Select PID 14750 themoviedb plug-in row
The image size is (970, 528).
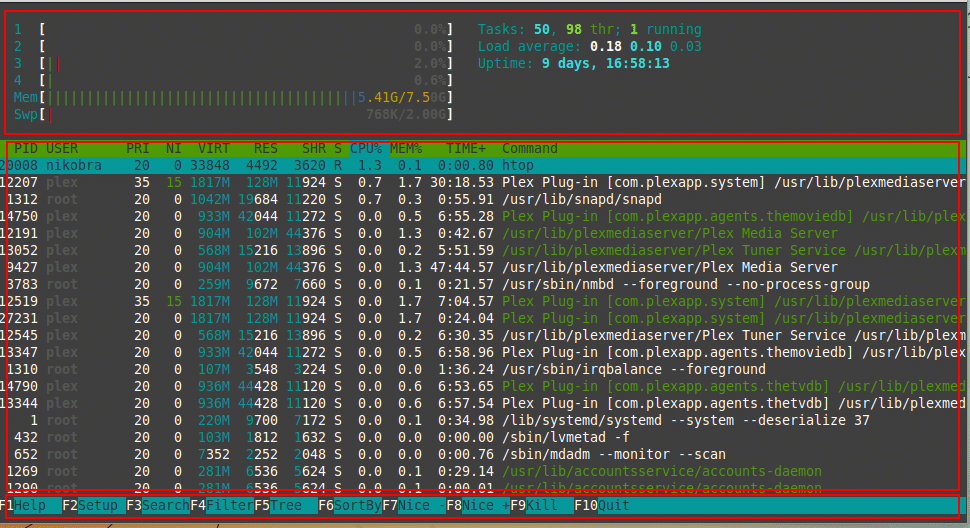pyautogui.click(x=483, y=216)
